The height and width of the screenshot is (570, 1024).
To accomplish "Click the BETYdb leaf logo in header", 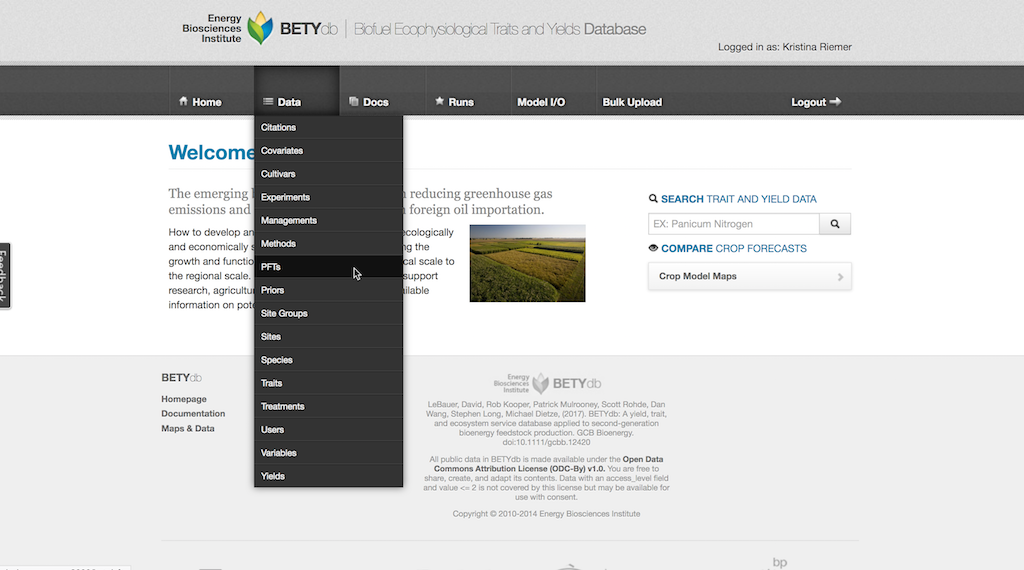I will (x=260, y=28).
